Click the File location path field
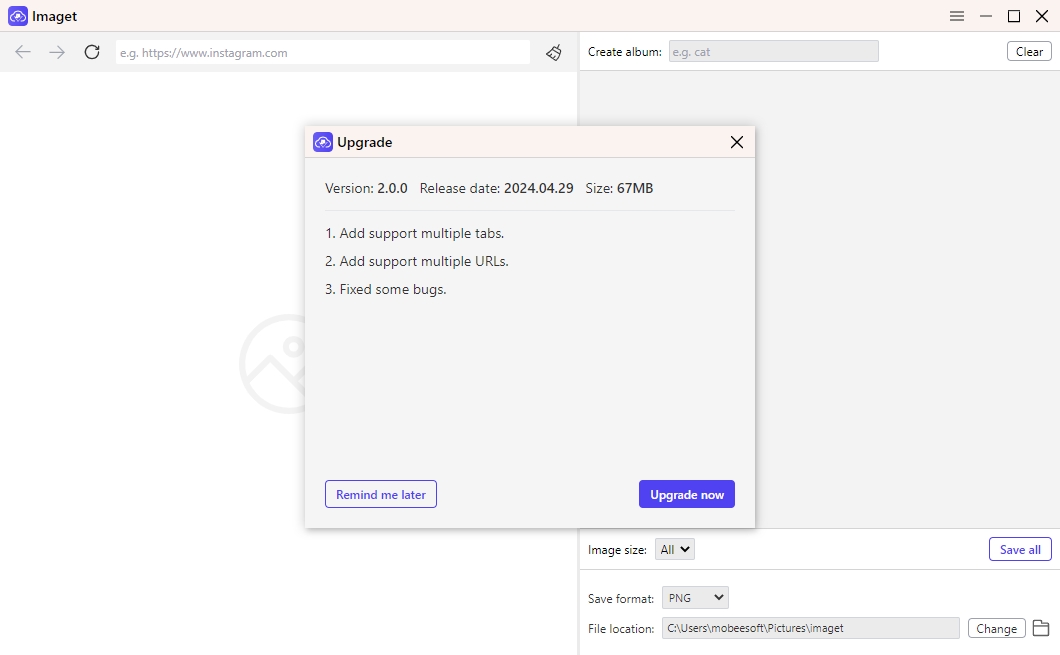 [811, 628]
